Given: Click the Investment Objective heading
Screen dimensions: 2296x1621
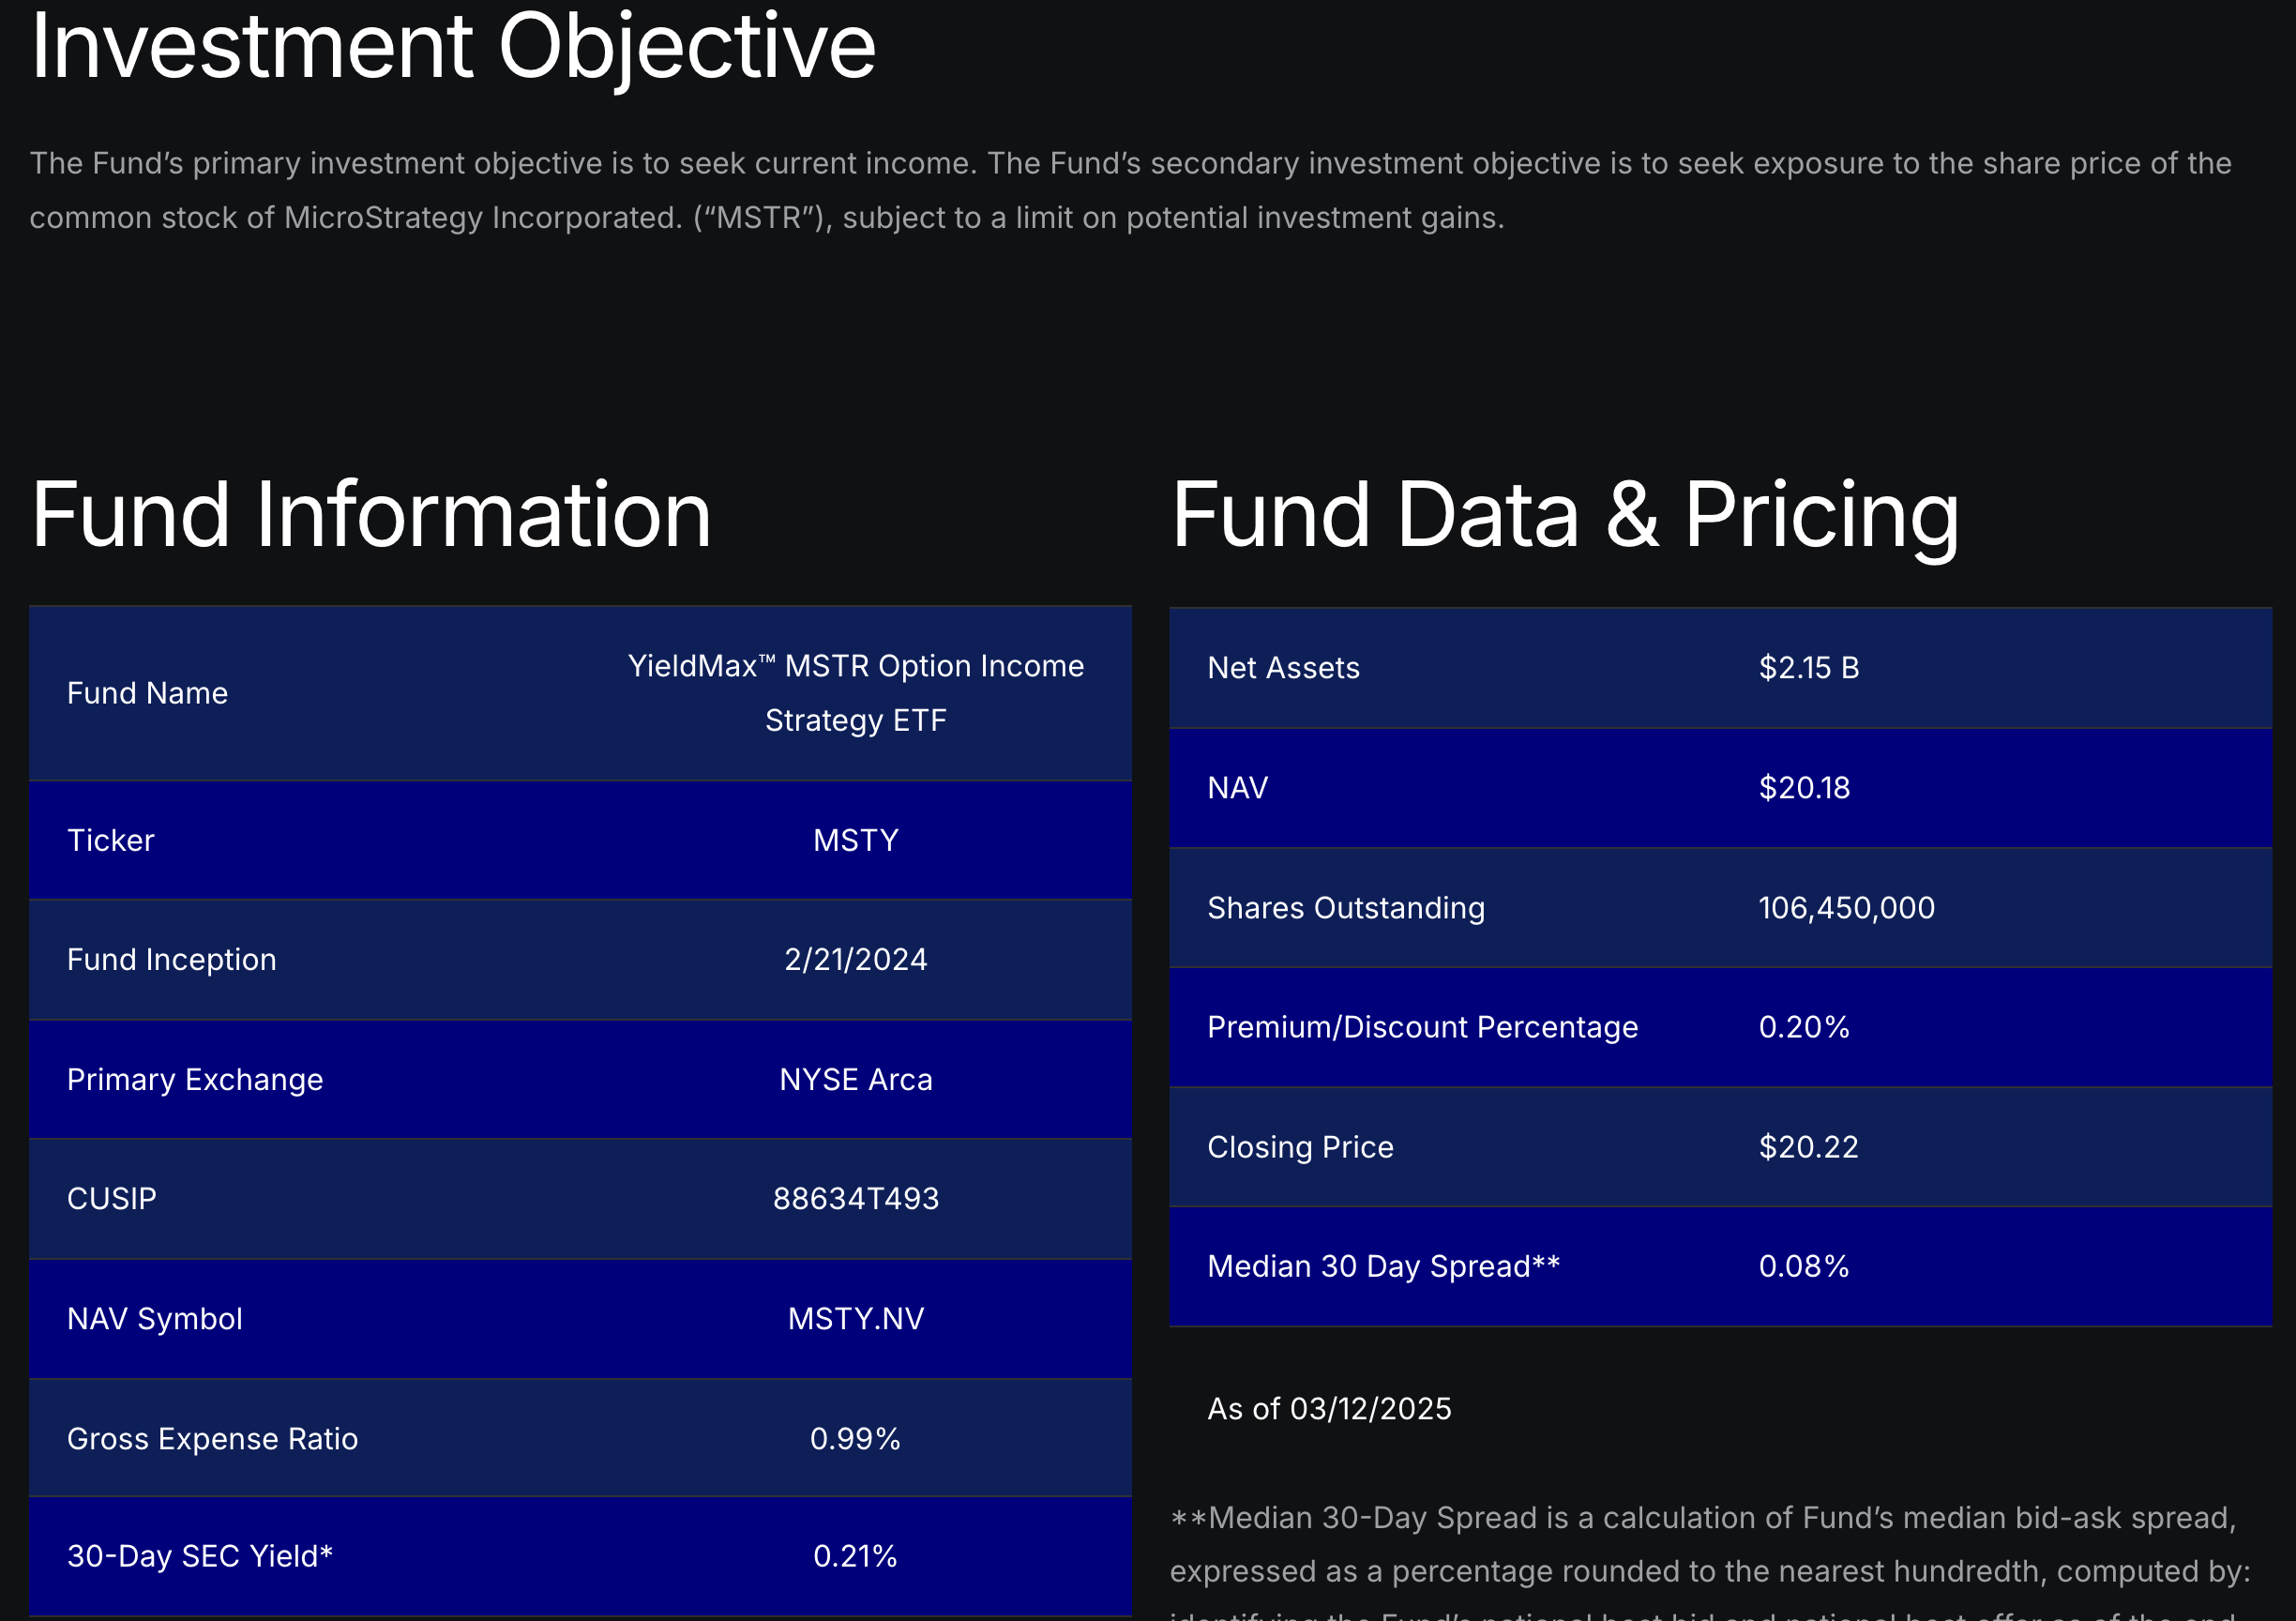Looking at the screenshot, I should pos(453,48).
